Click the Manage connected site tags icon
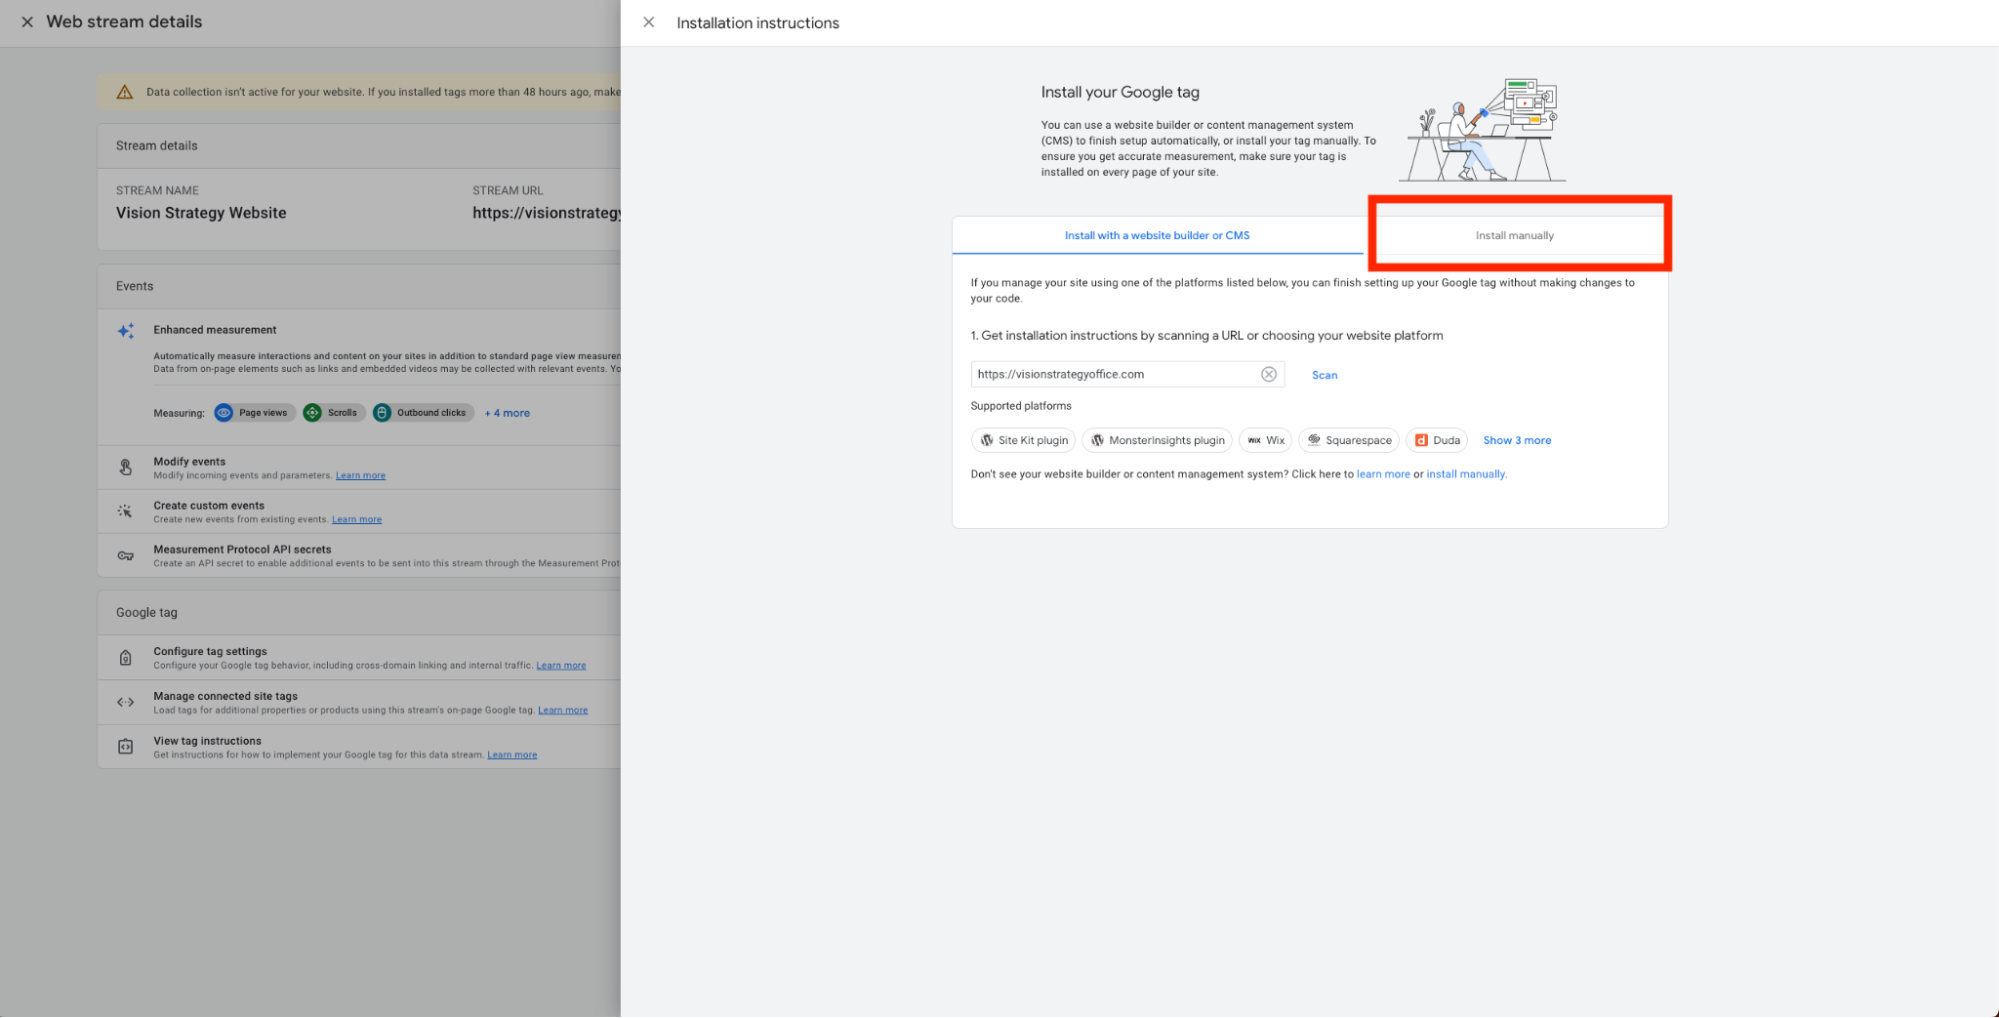 (126, 702)
